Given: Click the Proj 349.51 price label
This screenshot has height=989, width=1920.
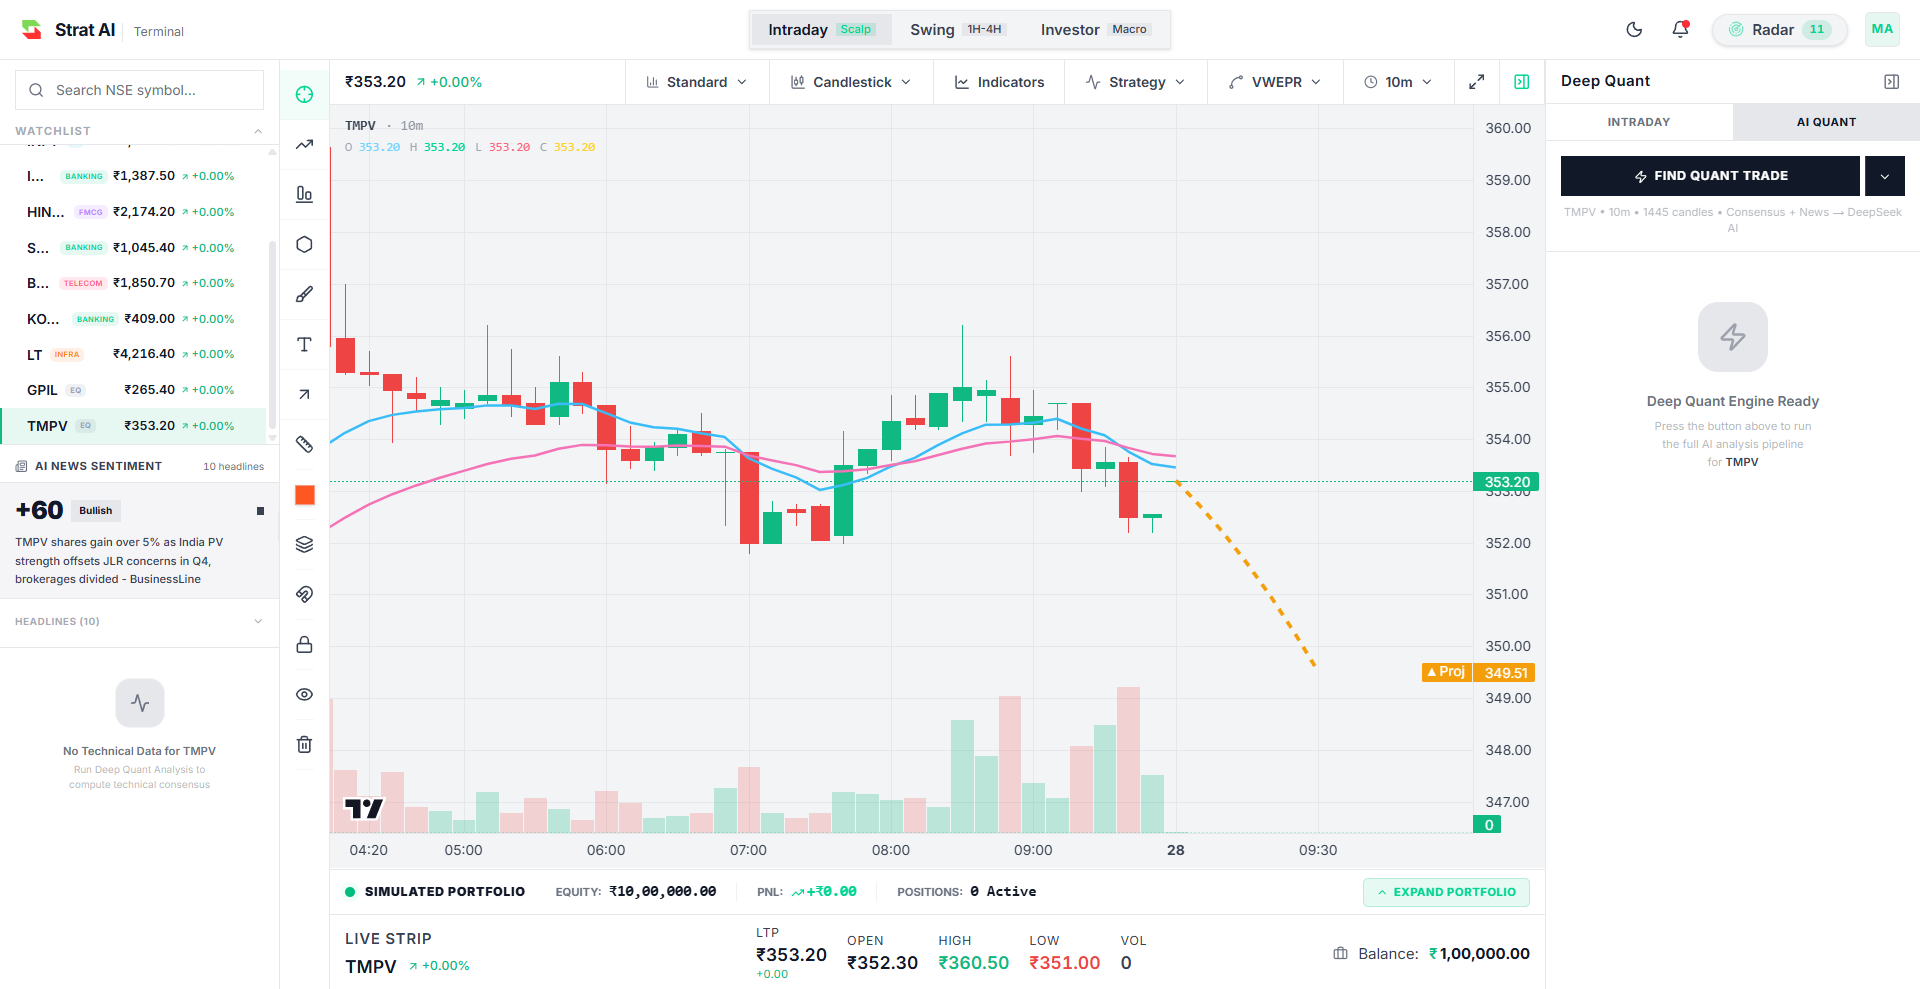Looking at the screenshot, I should coord(1478,672).
